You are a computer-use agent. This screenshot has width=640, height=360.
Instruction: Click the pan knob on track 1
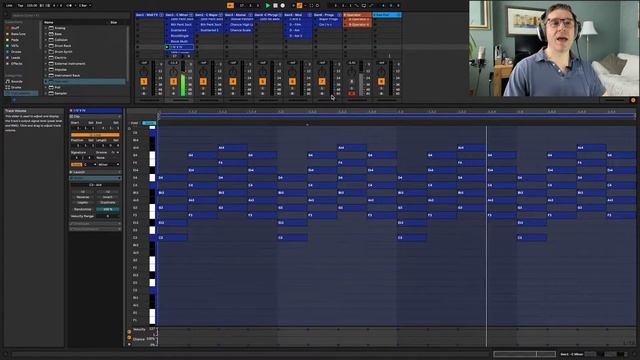[144, 72]
